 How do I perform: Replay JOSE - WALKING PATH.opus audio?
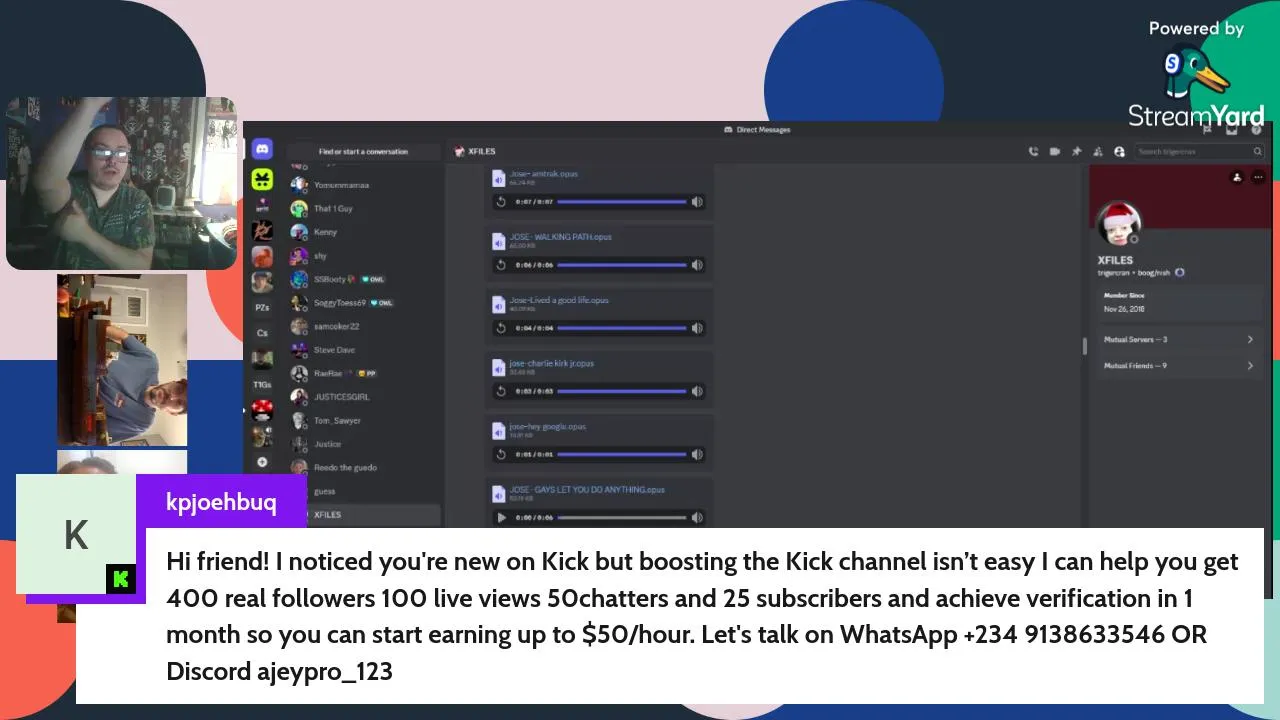[x=501, y=265]
